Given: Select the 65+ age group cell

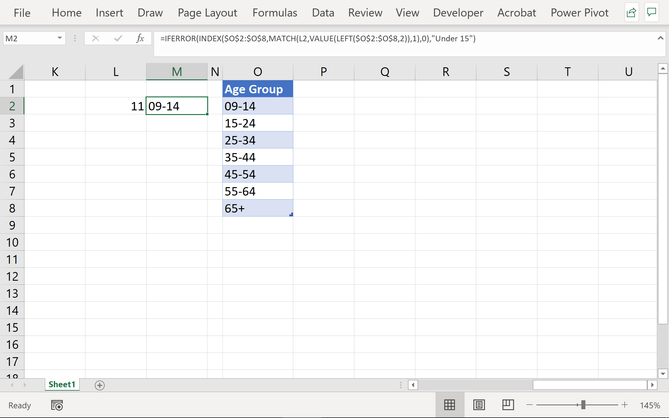Looking at the screenshot, I should 258,208.
